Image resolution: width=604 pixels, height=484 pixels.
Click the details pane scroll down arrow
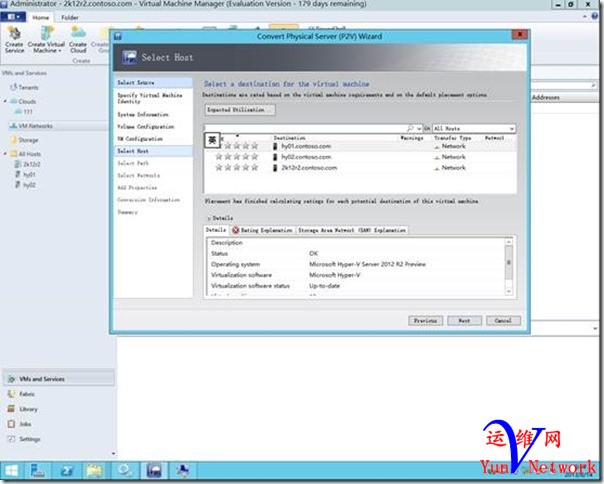[508, 291]
